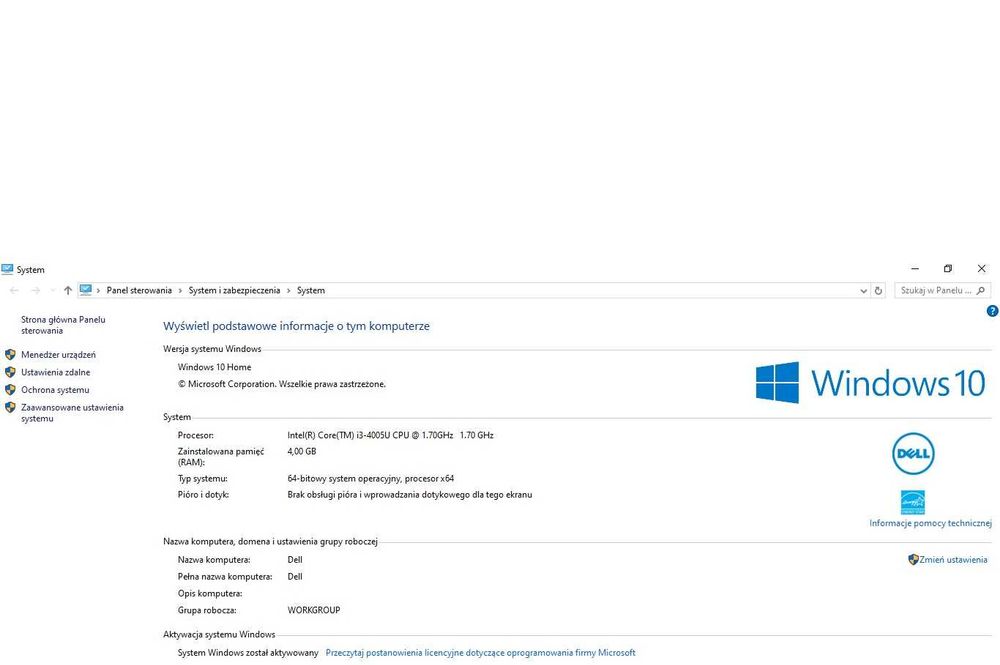
Task: Click the 4,00 GB RAM value
Action: [x=302, y=451]
